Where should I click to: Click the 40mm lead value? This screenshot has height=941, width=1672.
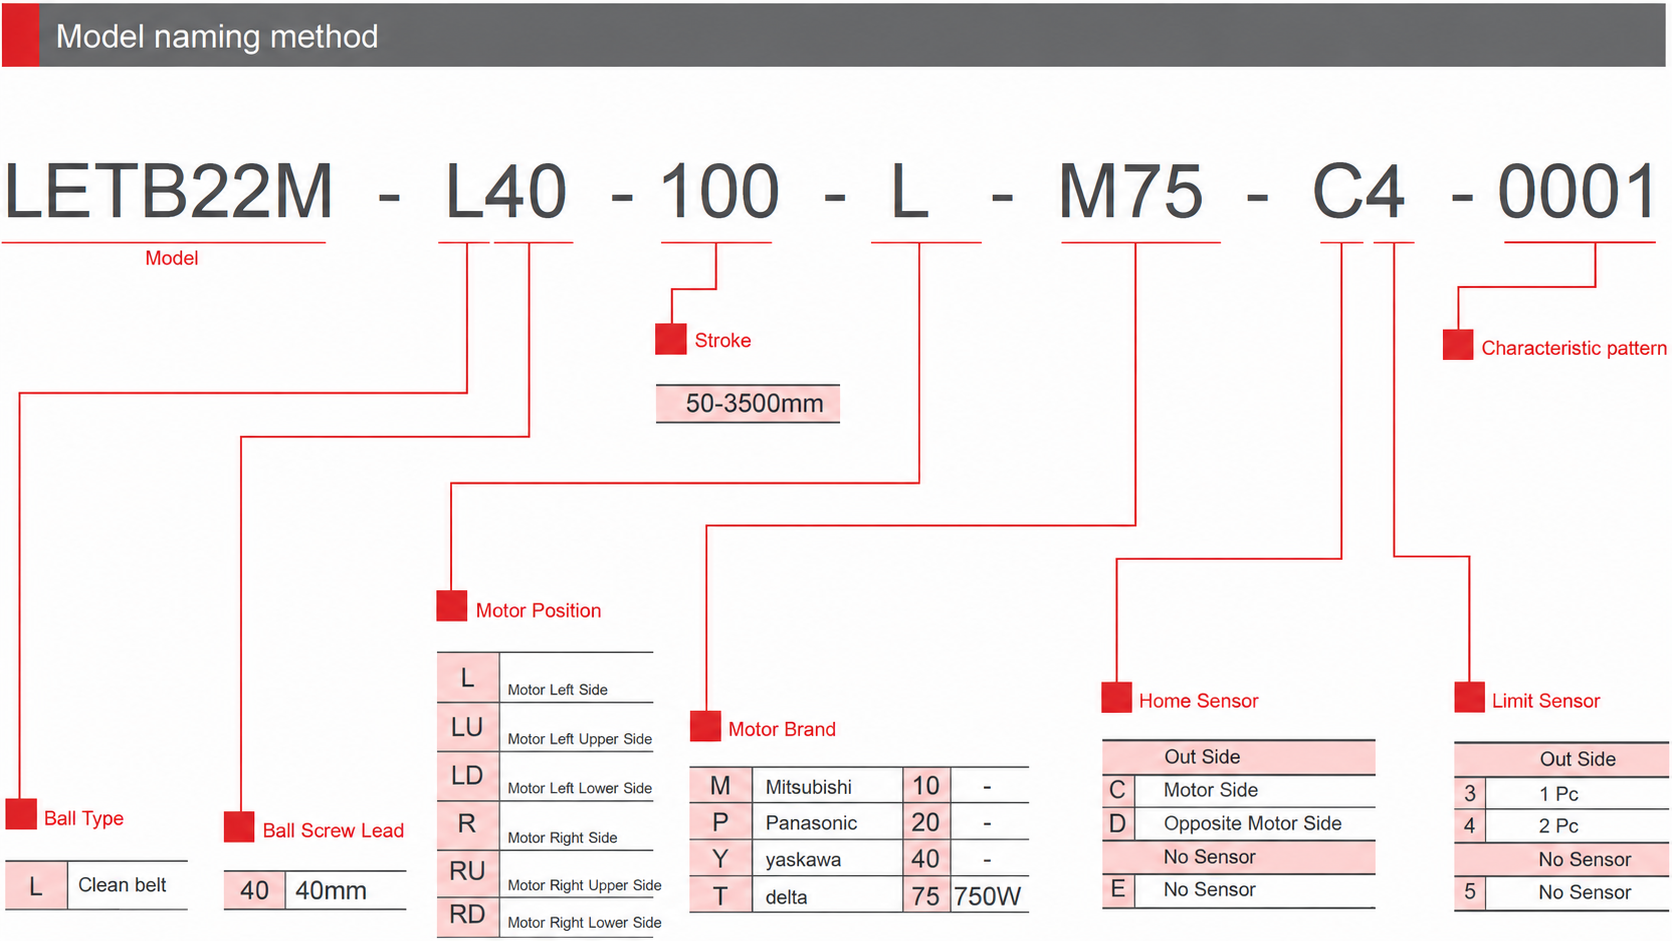tap(346, 890)
